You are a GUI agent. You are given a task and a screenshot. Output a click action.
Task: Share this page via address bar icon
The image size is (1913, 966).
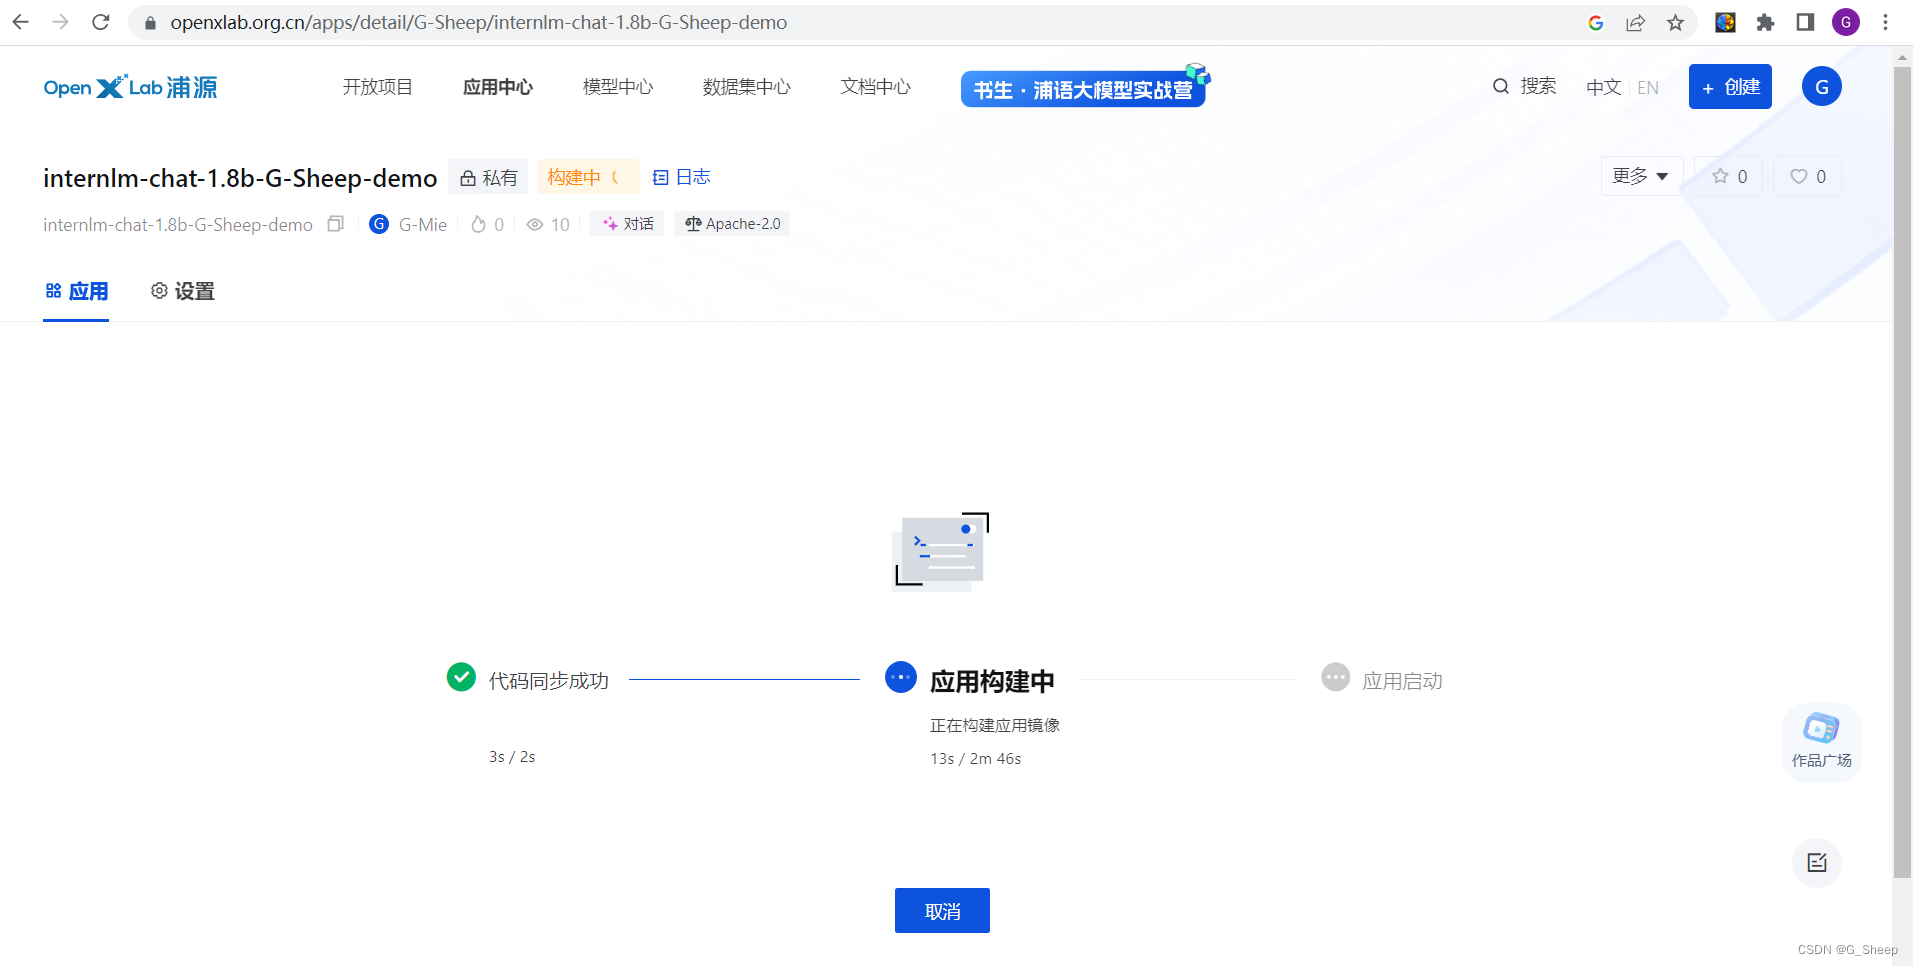(x=1636, y=22)
